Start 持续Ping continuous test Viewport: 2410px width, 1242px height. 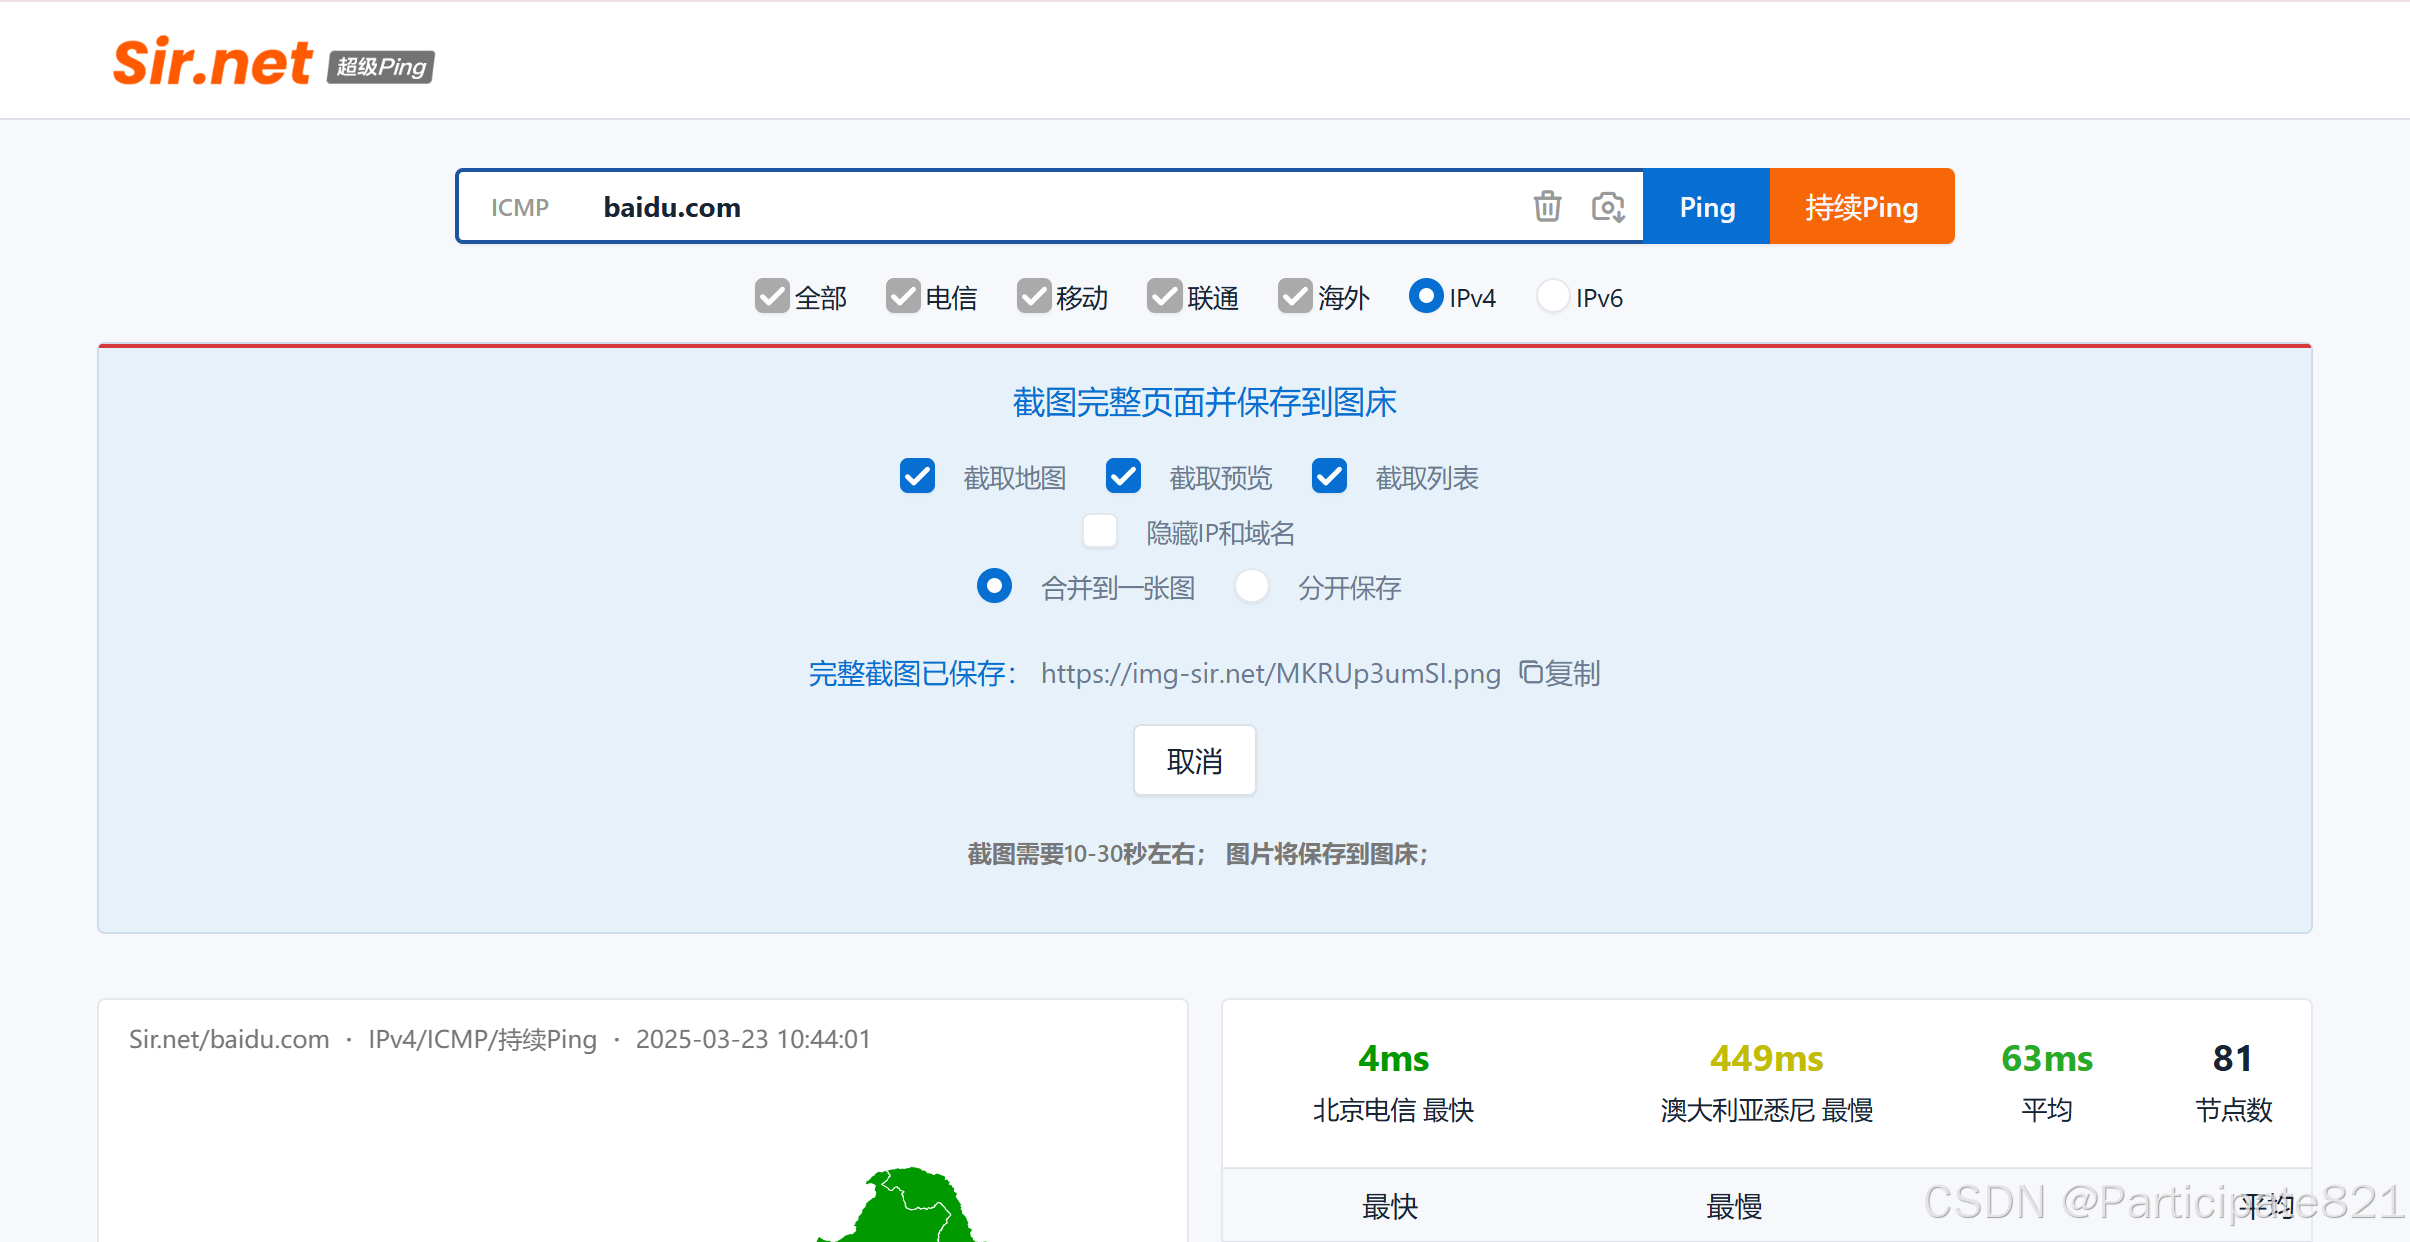tap(1861, 206)
